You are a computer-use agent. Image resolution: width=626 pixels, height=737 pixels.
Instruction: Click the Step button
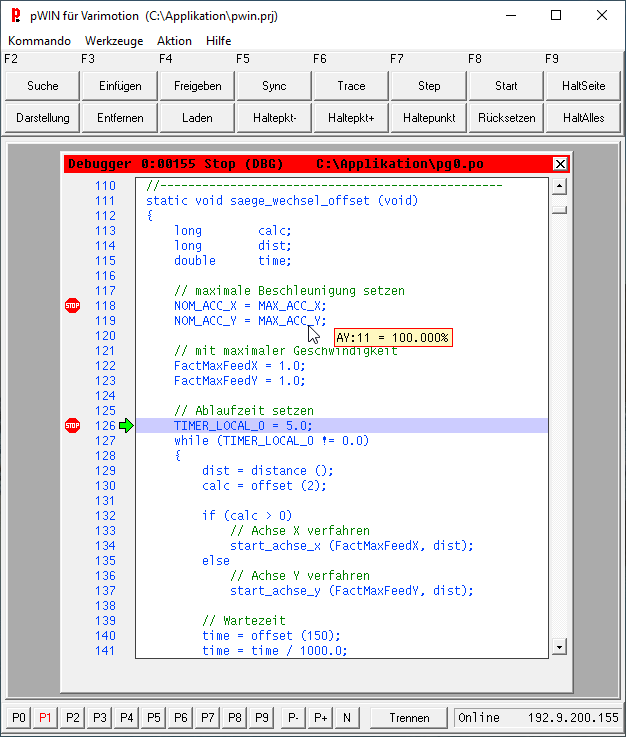coord(429,86)
